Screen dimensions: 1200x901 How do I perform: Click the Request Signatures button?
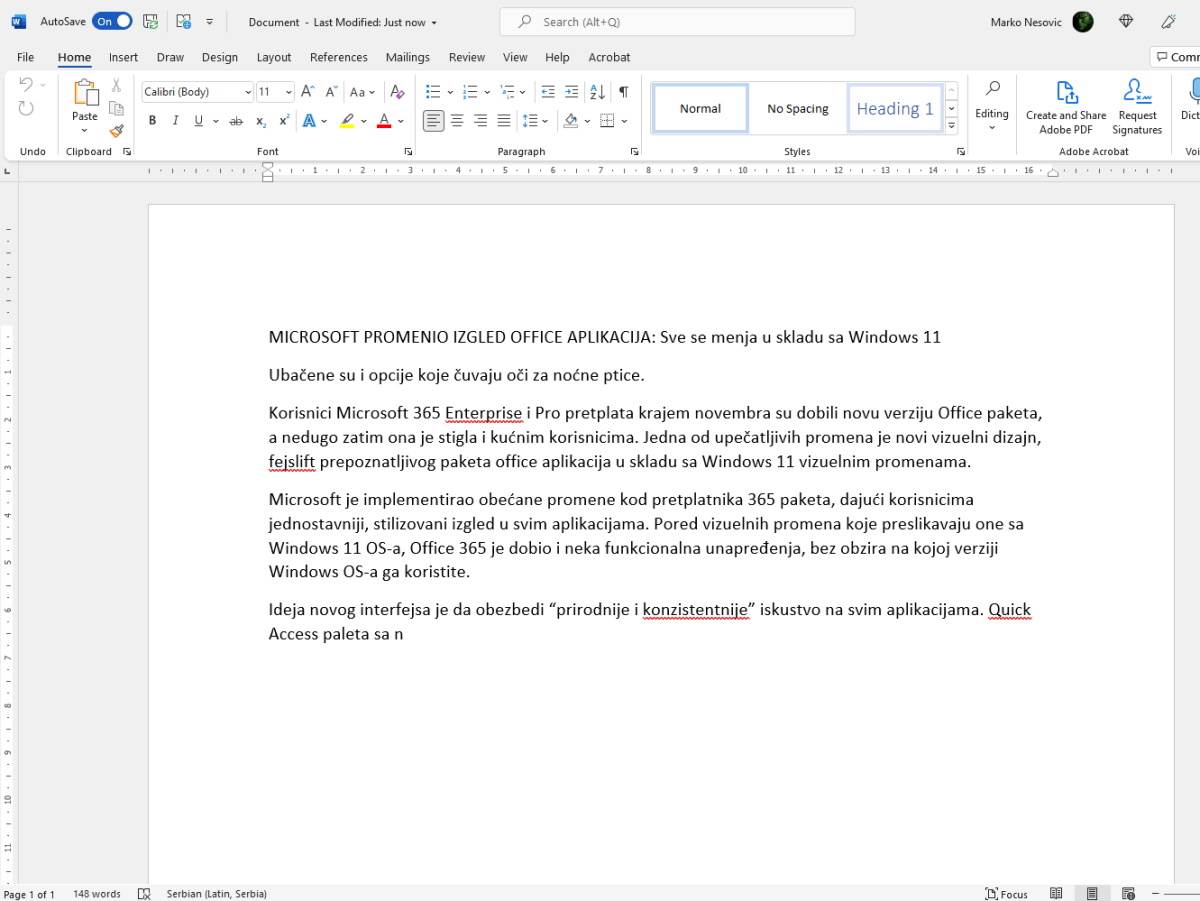(1137, 110)
